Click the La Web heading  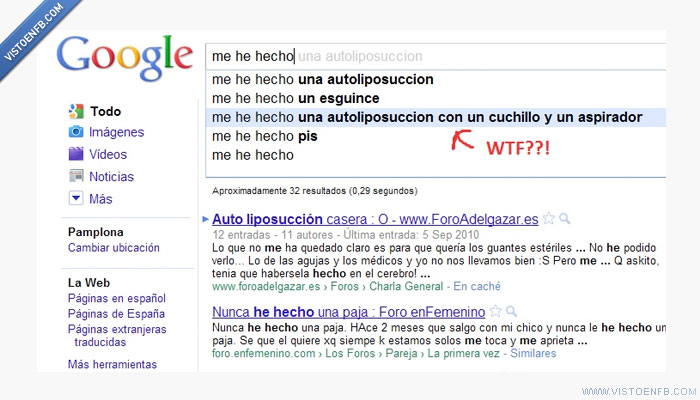tap(89, 283)
